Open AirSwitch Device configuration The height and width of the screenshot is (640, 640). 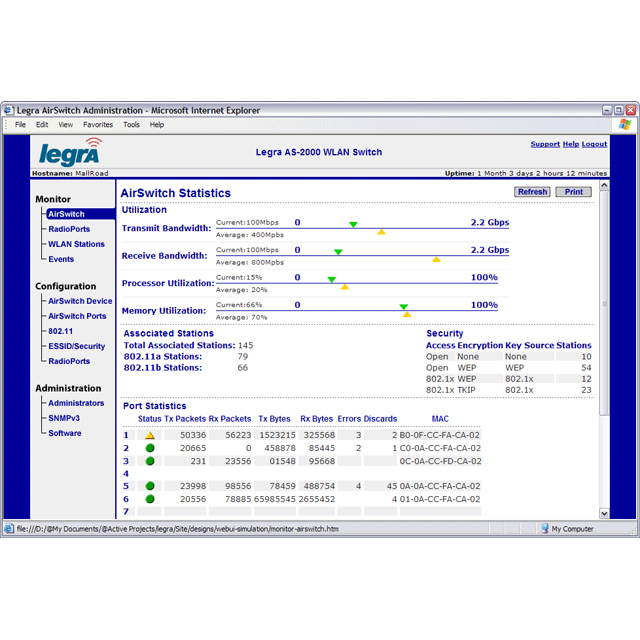[80, 301]
